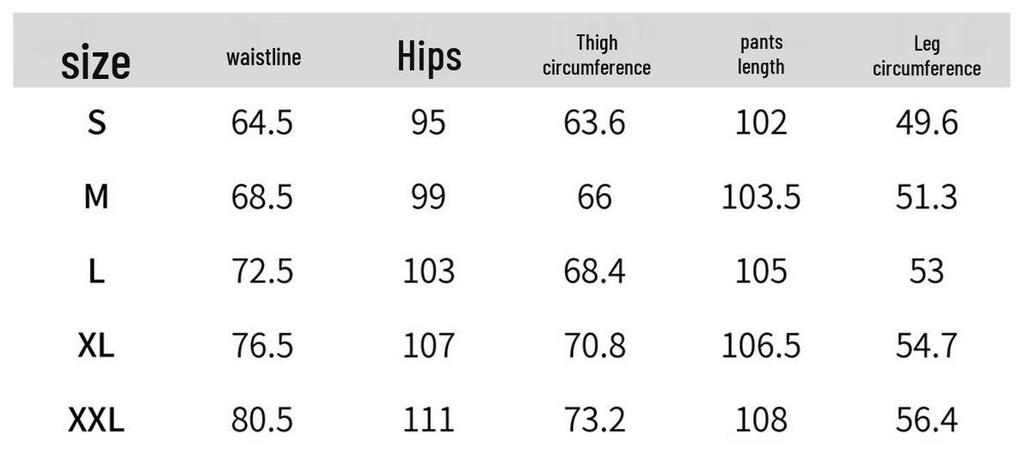Click the hips value 111
Screen dimensions: 1024x472
click(428, 420)
